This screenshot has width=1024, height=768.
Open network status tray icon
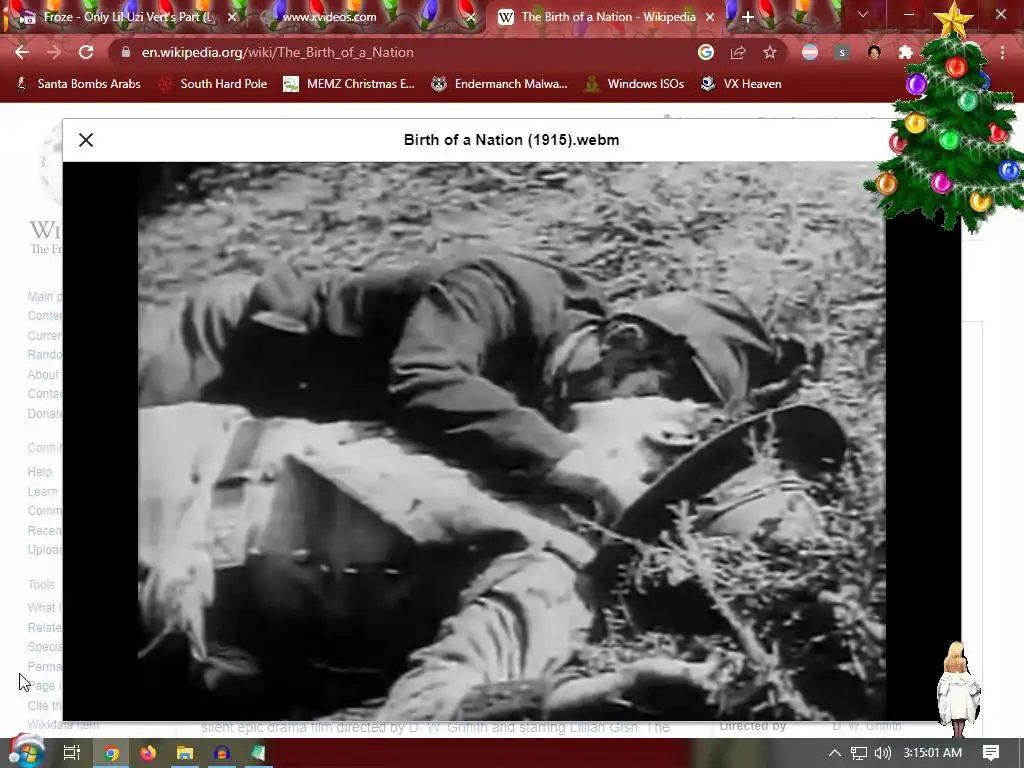(x=859, y=753)
